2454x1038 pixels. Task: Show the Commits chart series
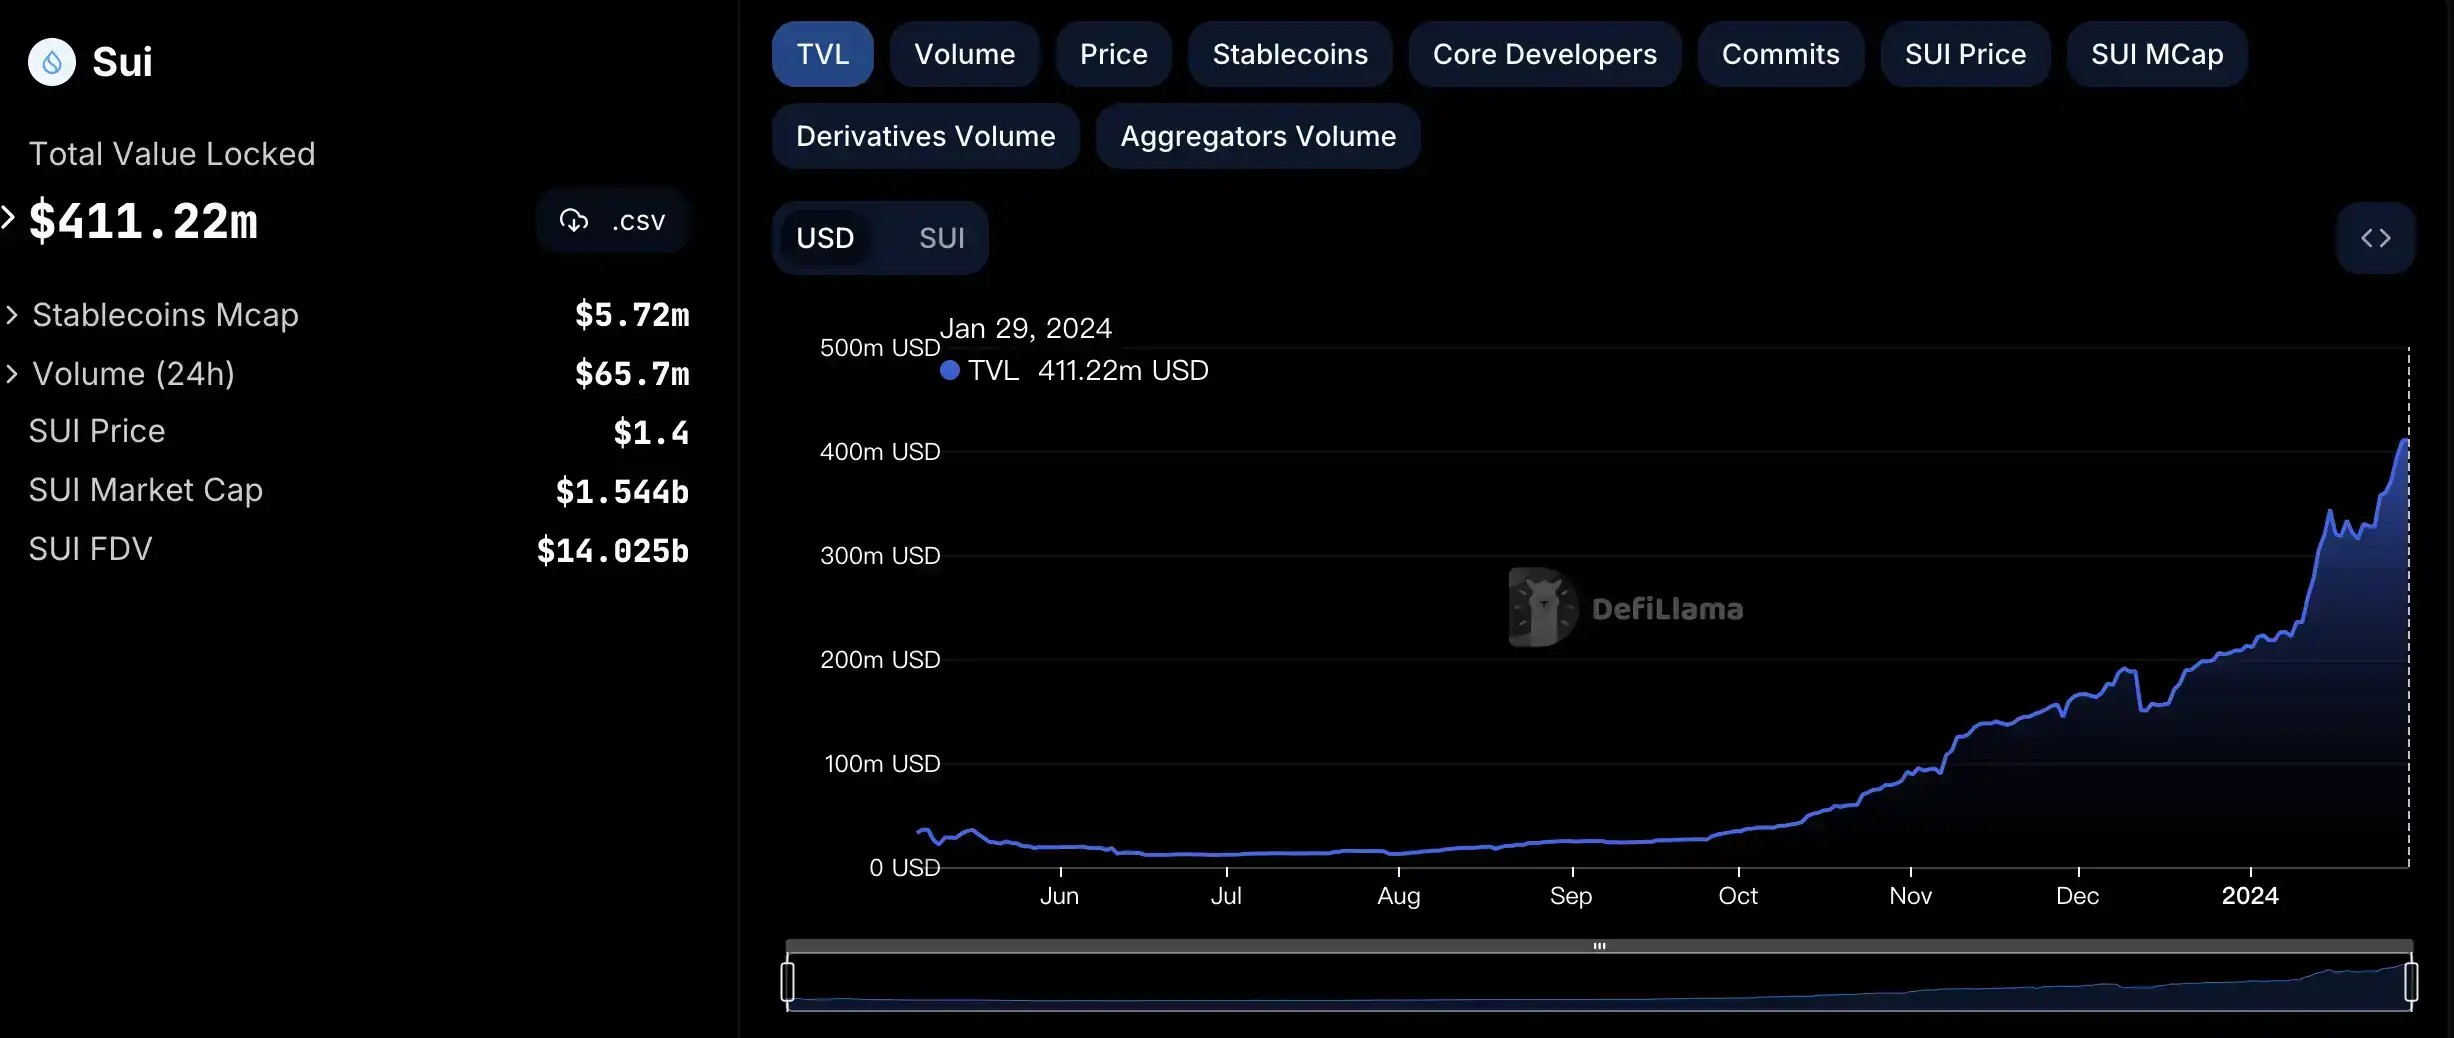tap(1780, 54)
